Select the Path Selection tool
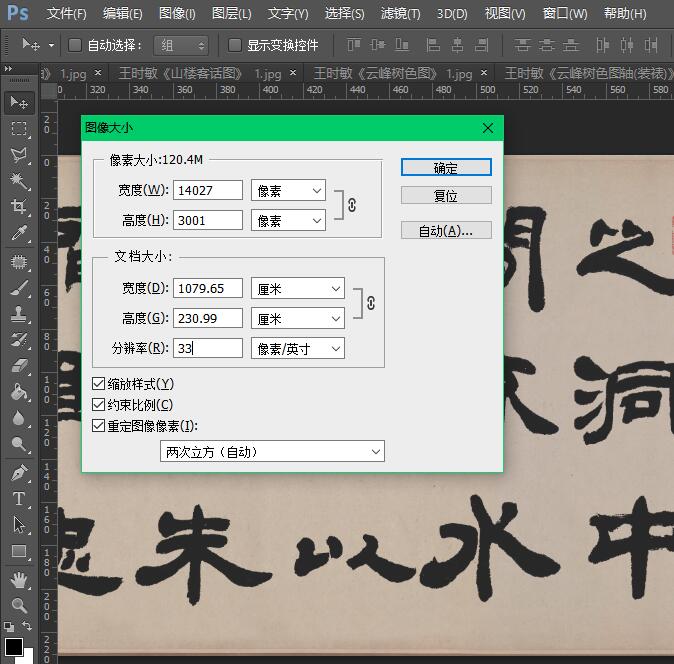This screenshot has width=674, height=664. pos(18,525)
